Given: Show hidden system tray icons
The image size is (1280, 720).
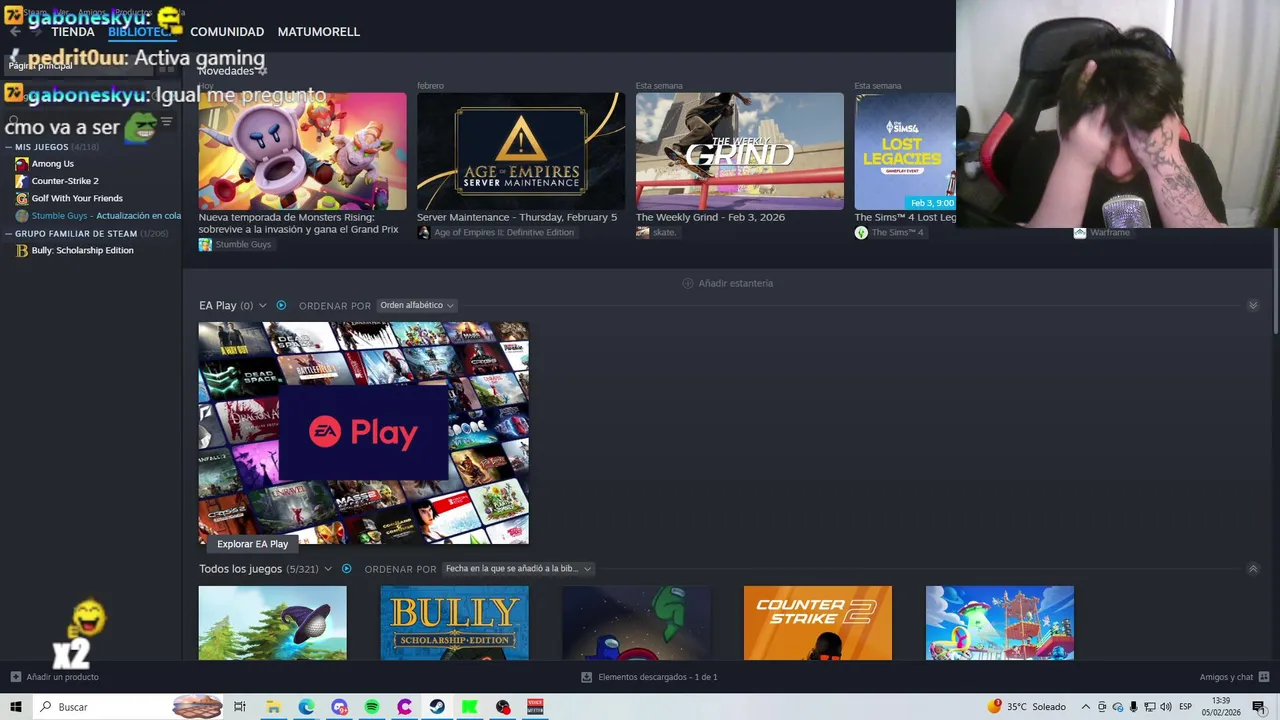Looking at the screenshot, I should point(1085,707).
